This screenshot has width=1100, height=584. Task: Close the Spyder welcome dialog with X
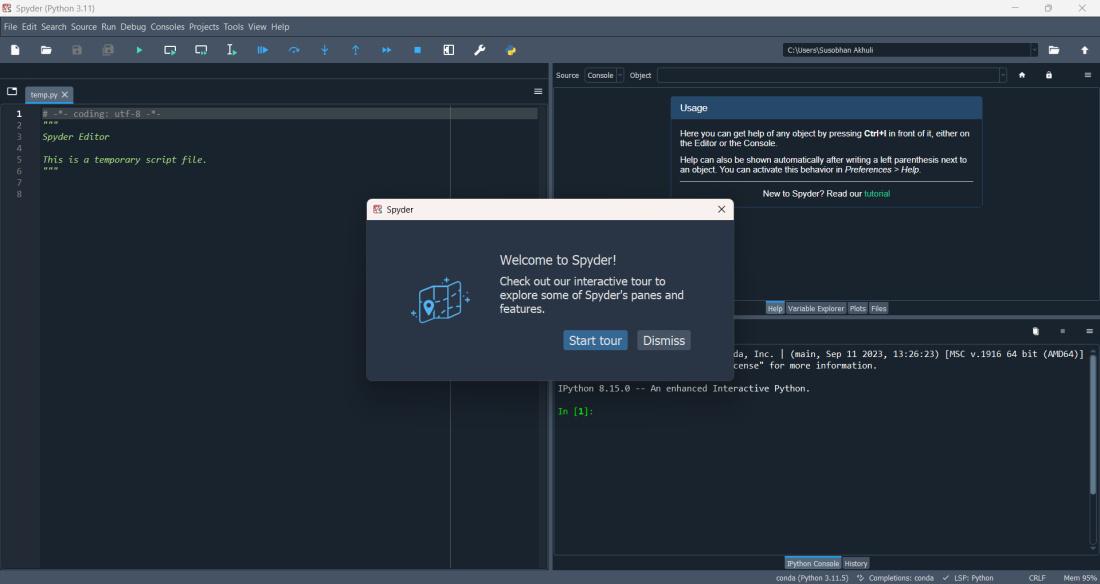click(721, 209)
